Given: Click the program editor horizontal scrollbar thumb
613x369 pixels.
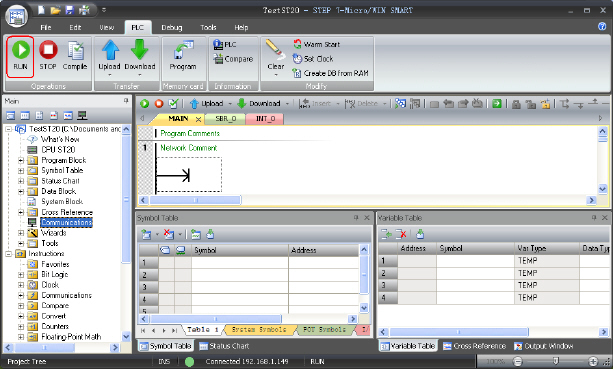Looking at the screenshot, I should (195, 200).
